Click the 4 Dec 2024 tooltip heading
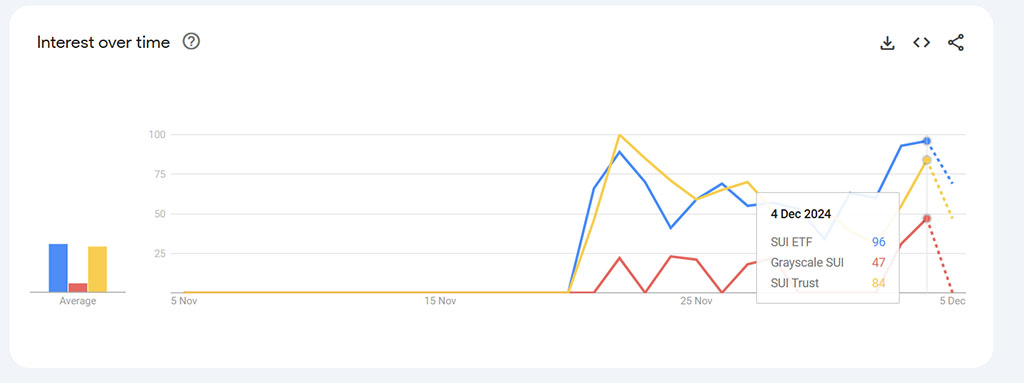This screenshot has height=383, width=1024. click(x=801, y=214)
